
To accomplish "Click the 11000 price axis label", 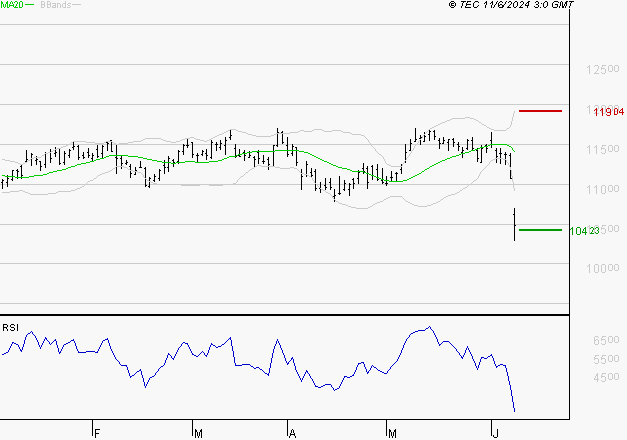I will [x=603, y=189].
